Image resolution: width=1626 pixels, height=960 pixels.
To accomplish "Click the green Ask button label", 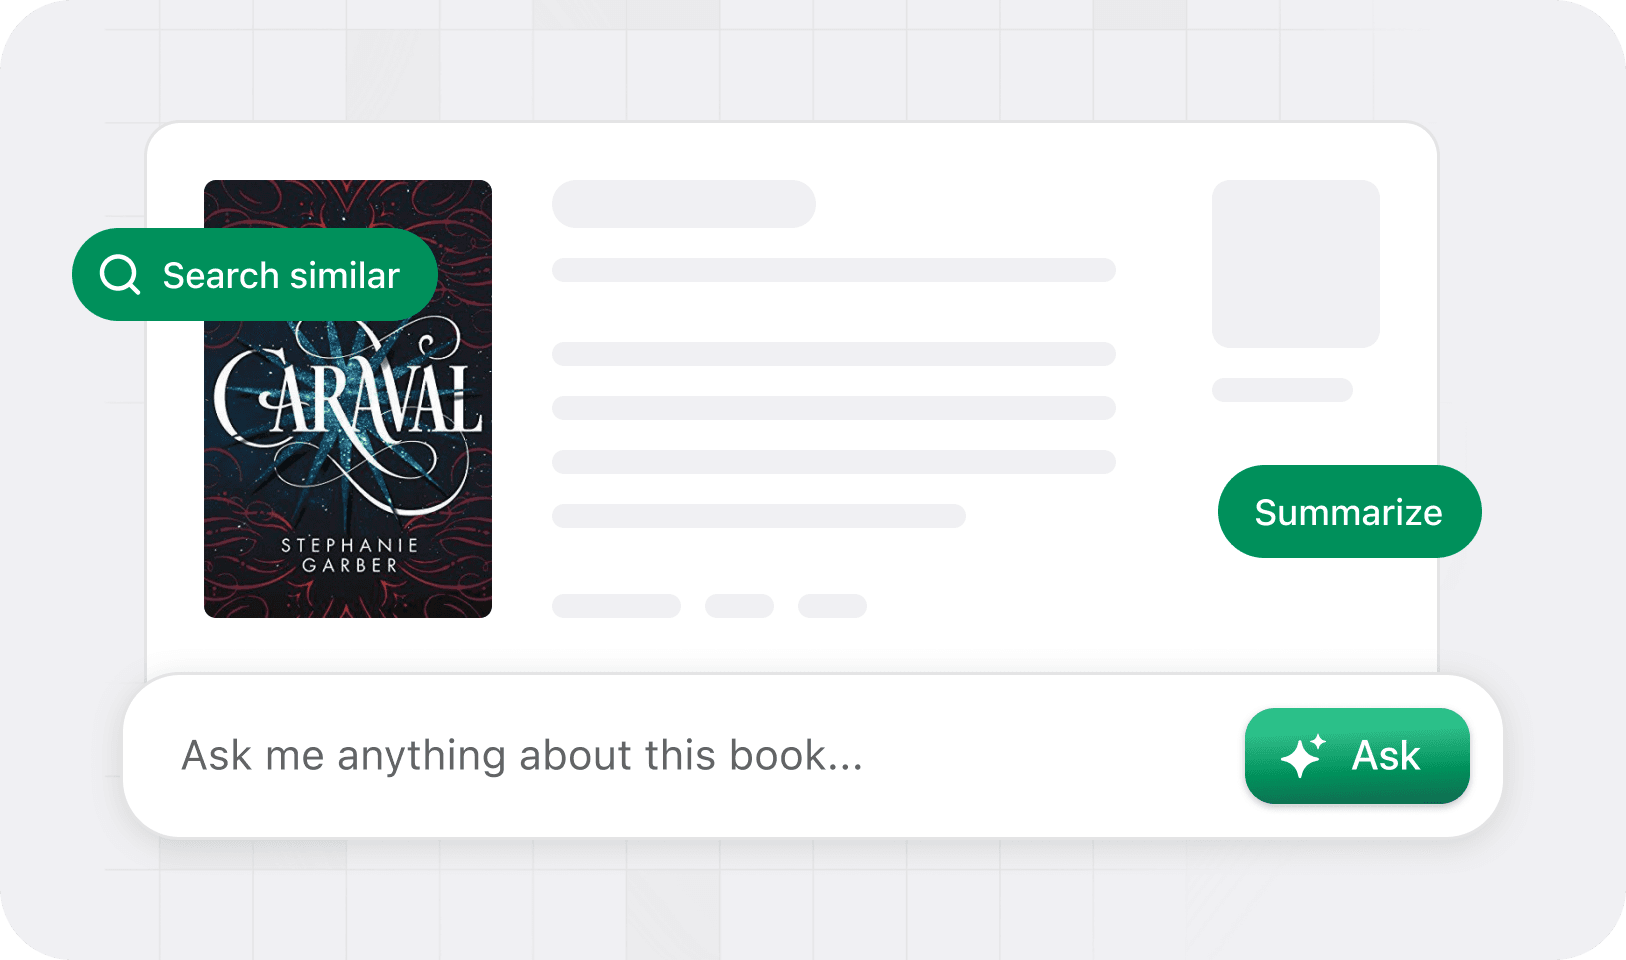I will coord(1385,755).
